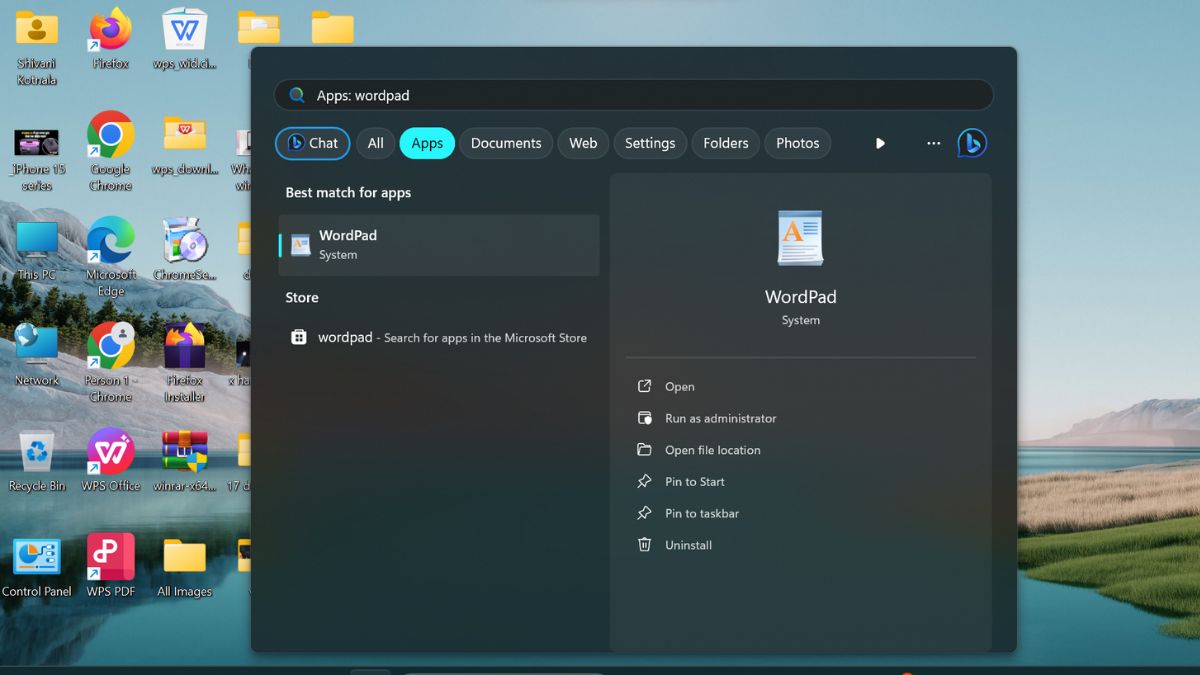Viewport: 1200px width, 675px height.
Task: Switch to the All filter tab
Action: tap(375, 143)
